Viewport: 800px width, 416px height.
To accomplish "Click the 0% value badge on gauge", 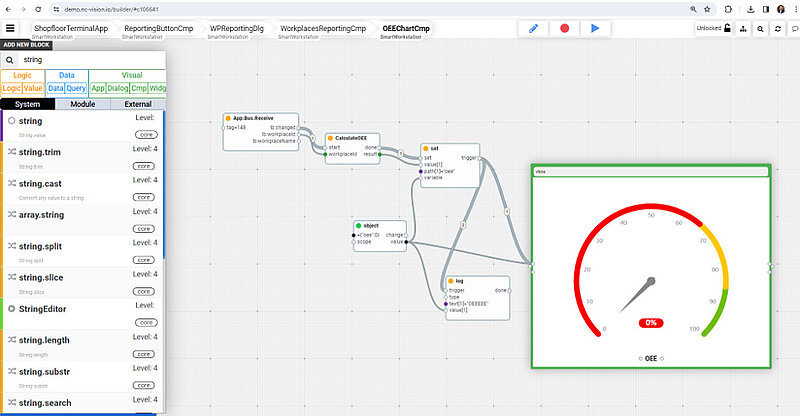I will click(651, 323).
